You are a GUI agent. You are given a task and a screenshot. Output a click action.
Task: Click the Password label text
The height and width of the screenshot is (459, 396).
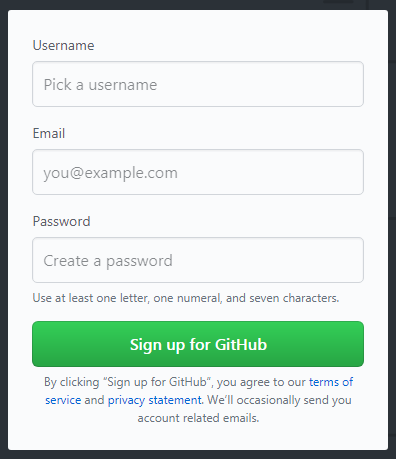tap(61, 221)
